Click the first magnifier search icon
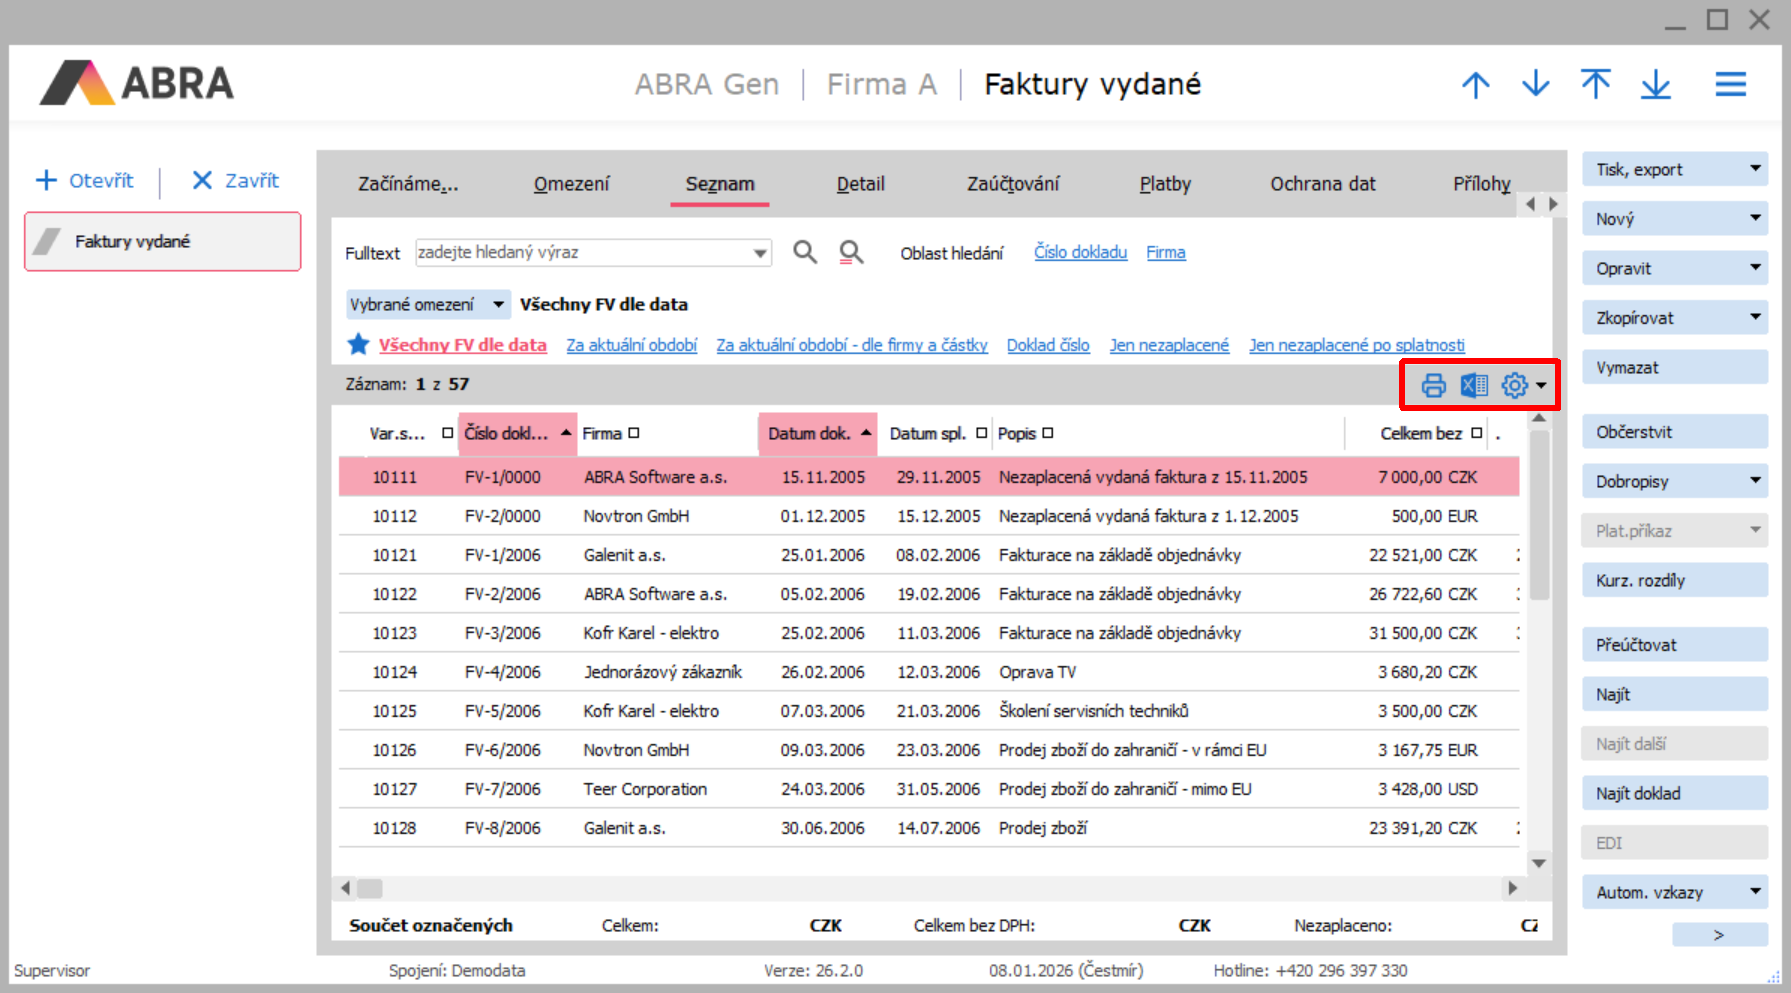The width and height of the screenshot is (1791, 993). [x=805, y=252]
